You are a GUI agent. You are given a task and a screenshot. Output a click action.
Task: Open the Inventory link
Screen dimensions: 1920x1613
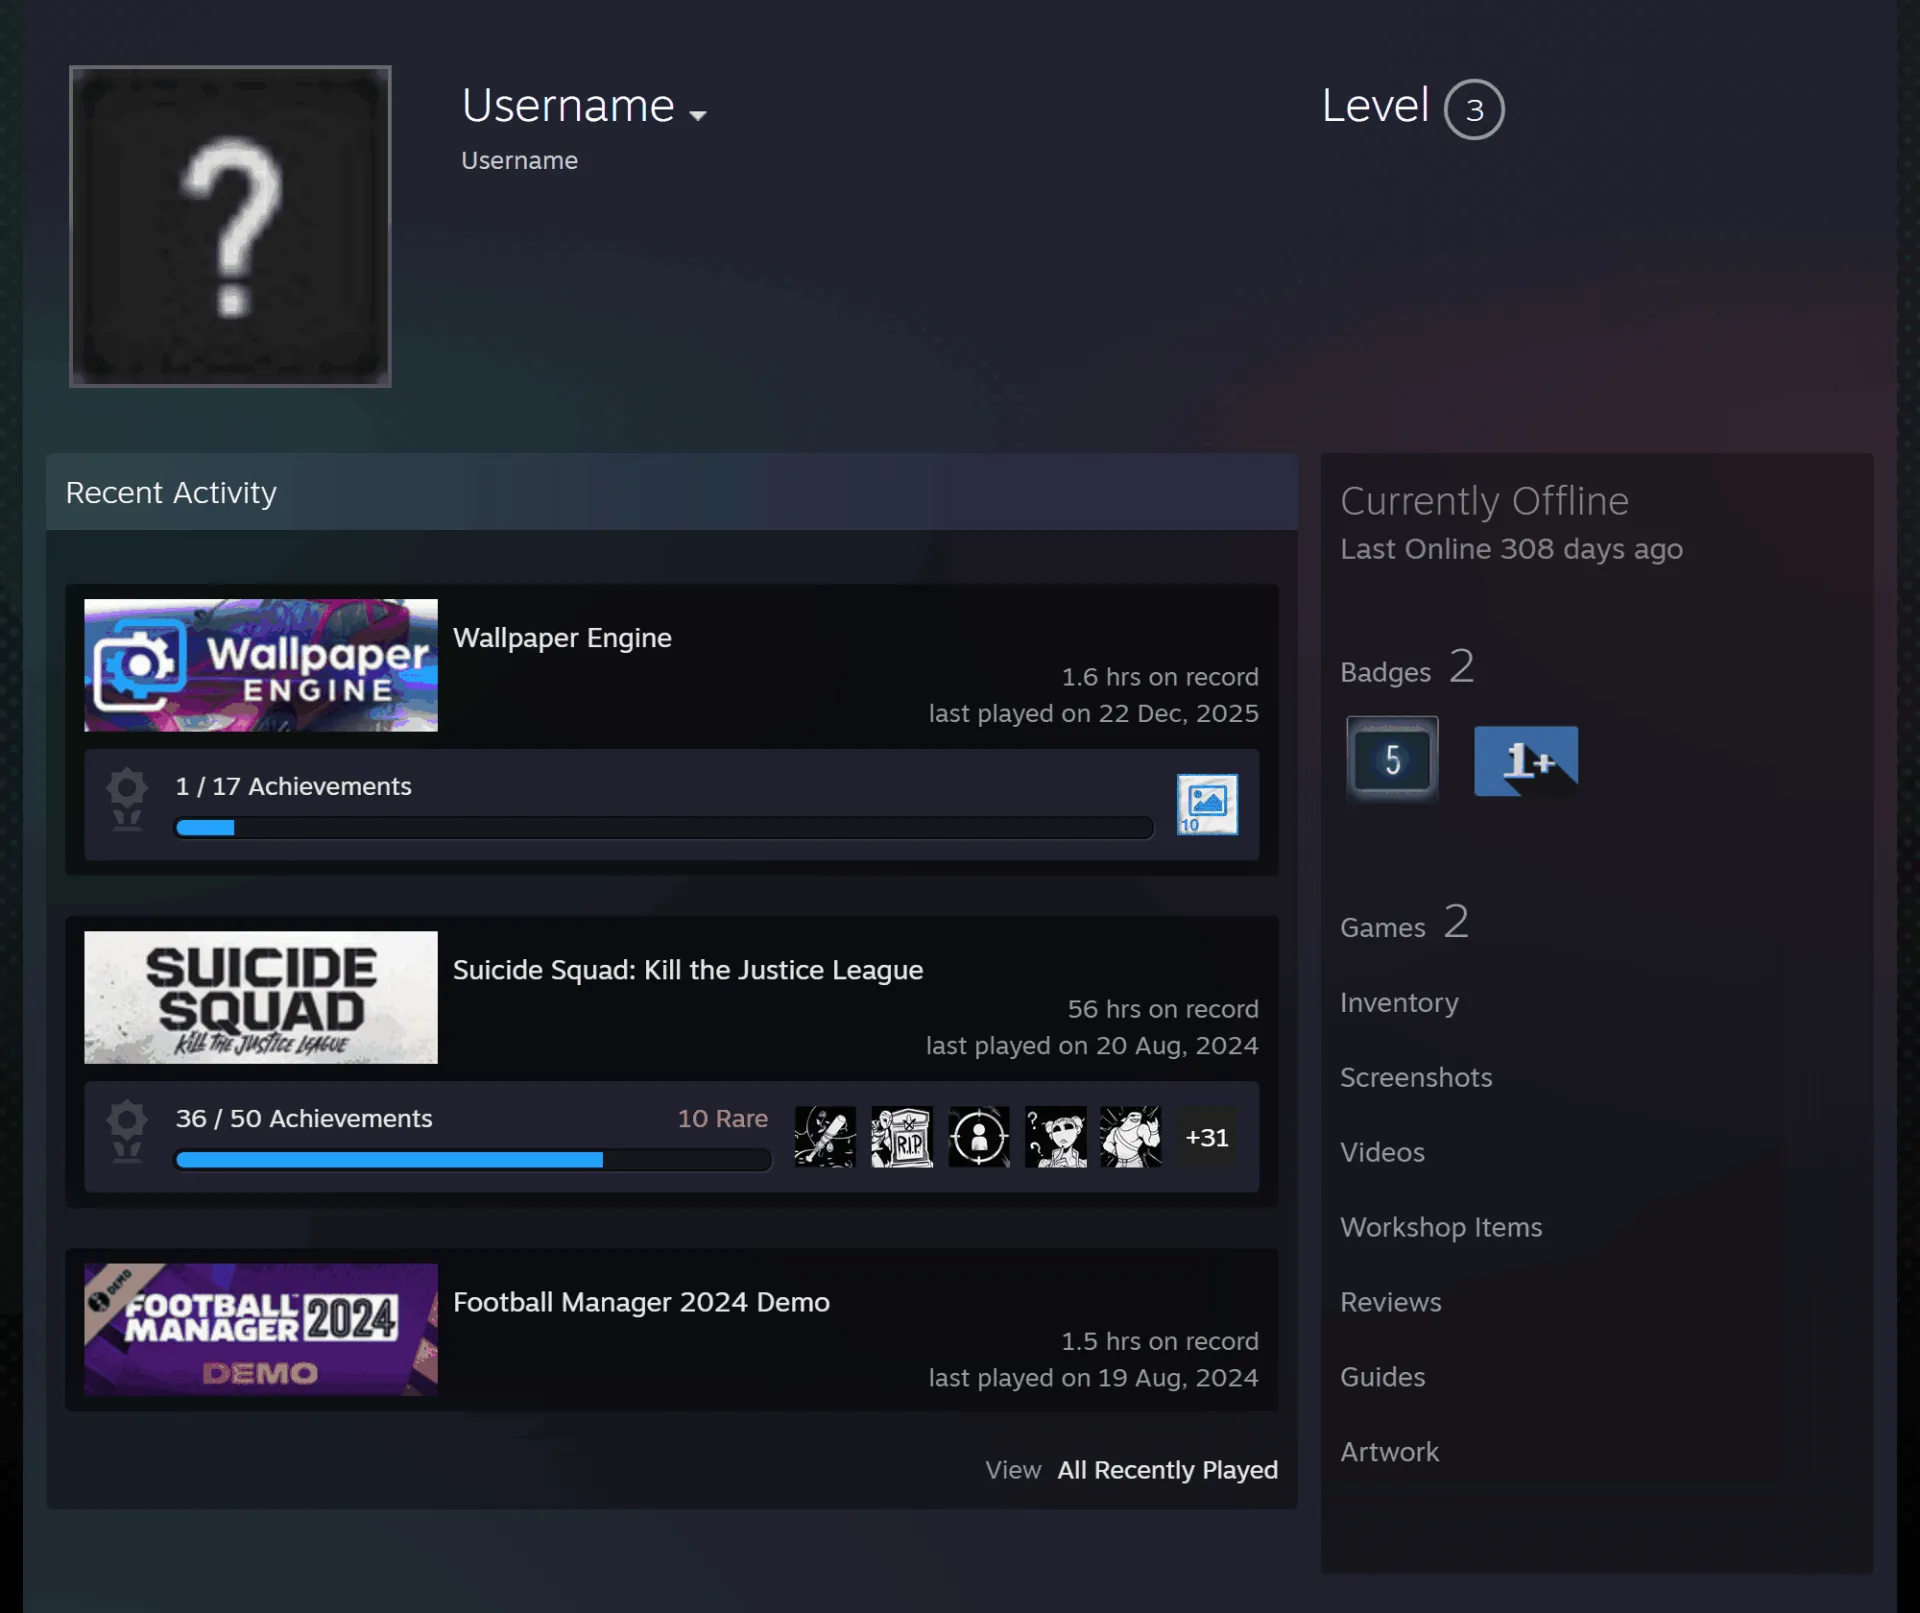1399,1003
